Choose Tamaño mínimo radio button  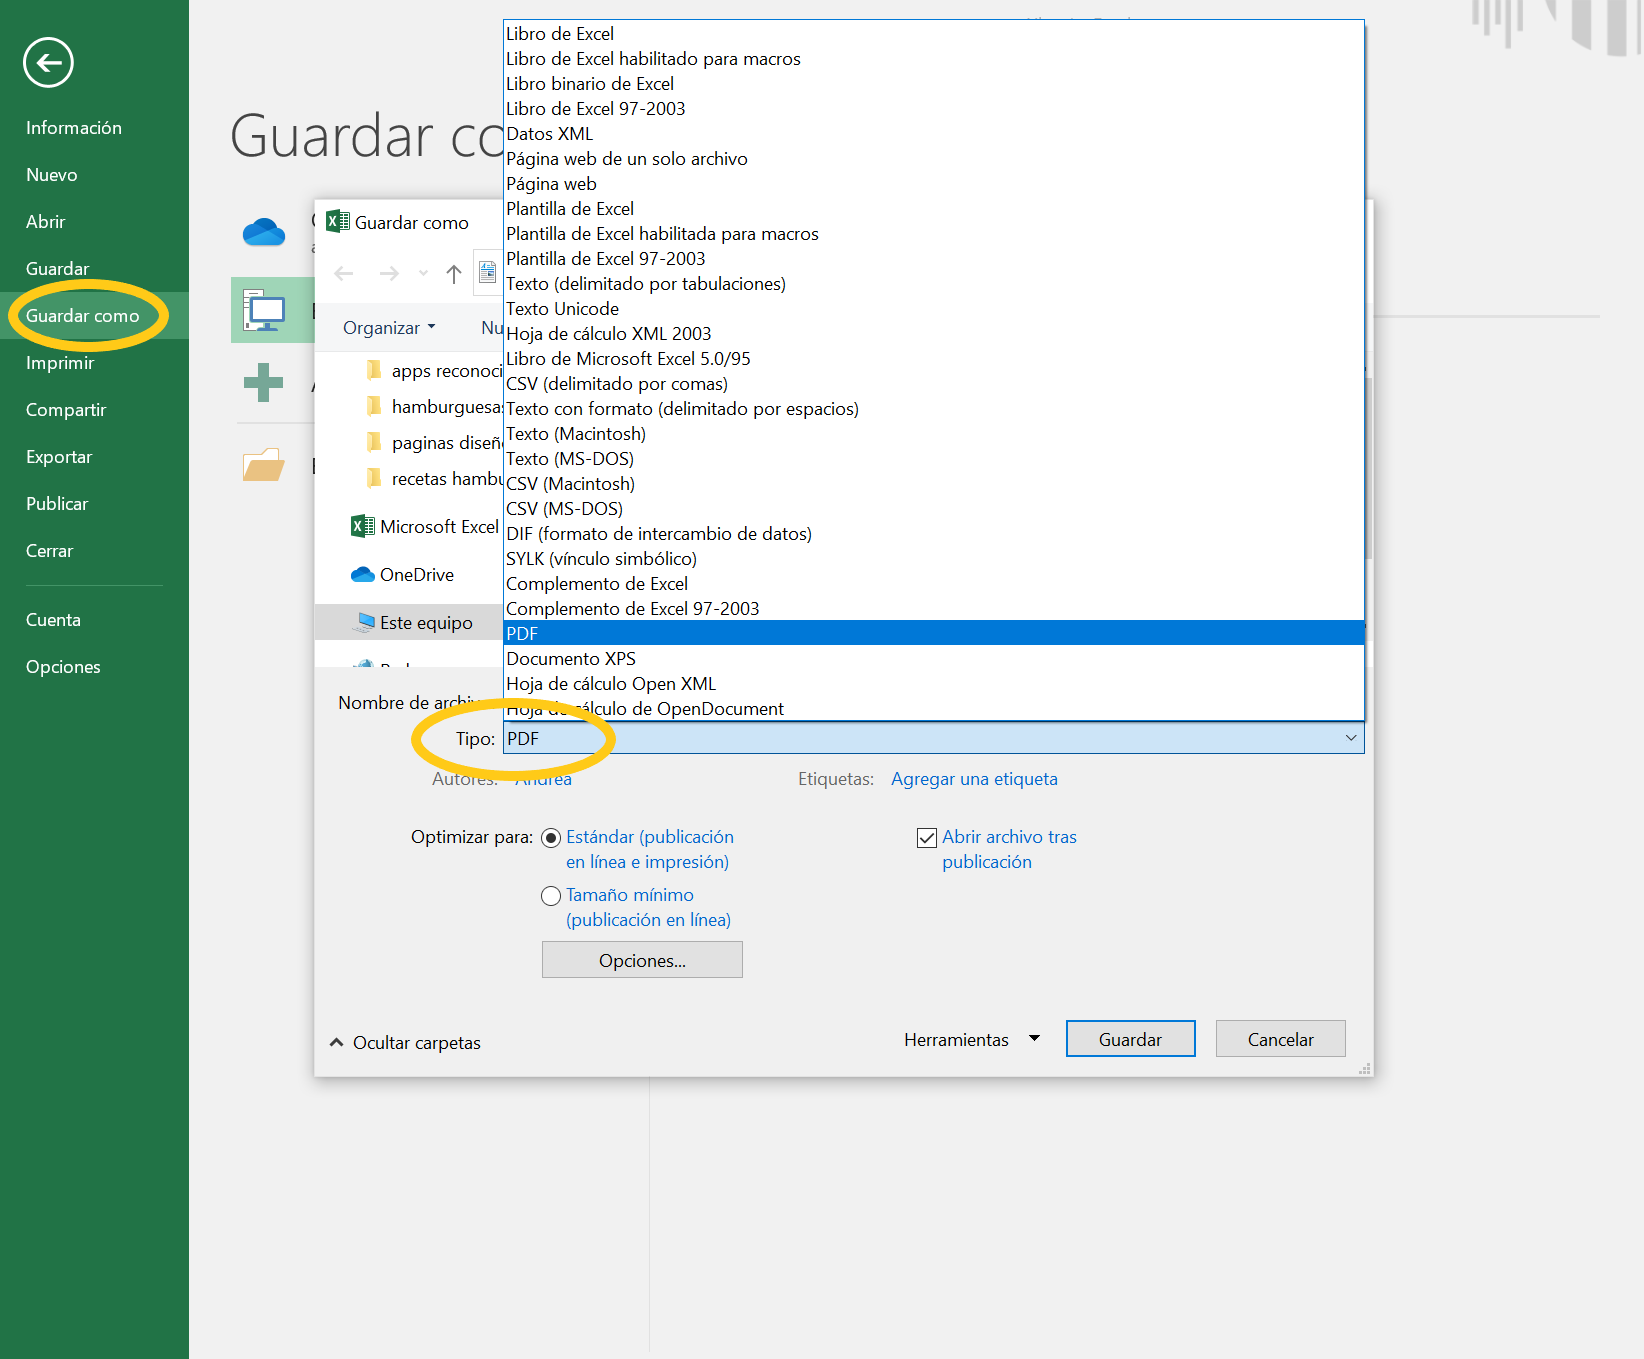(x=551, y=896)
